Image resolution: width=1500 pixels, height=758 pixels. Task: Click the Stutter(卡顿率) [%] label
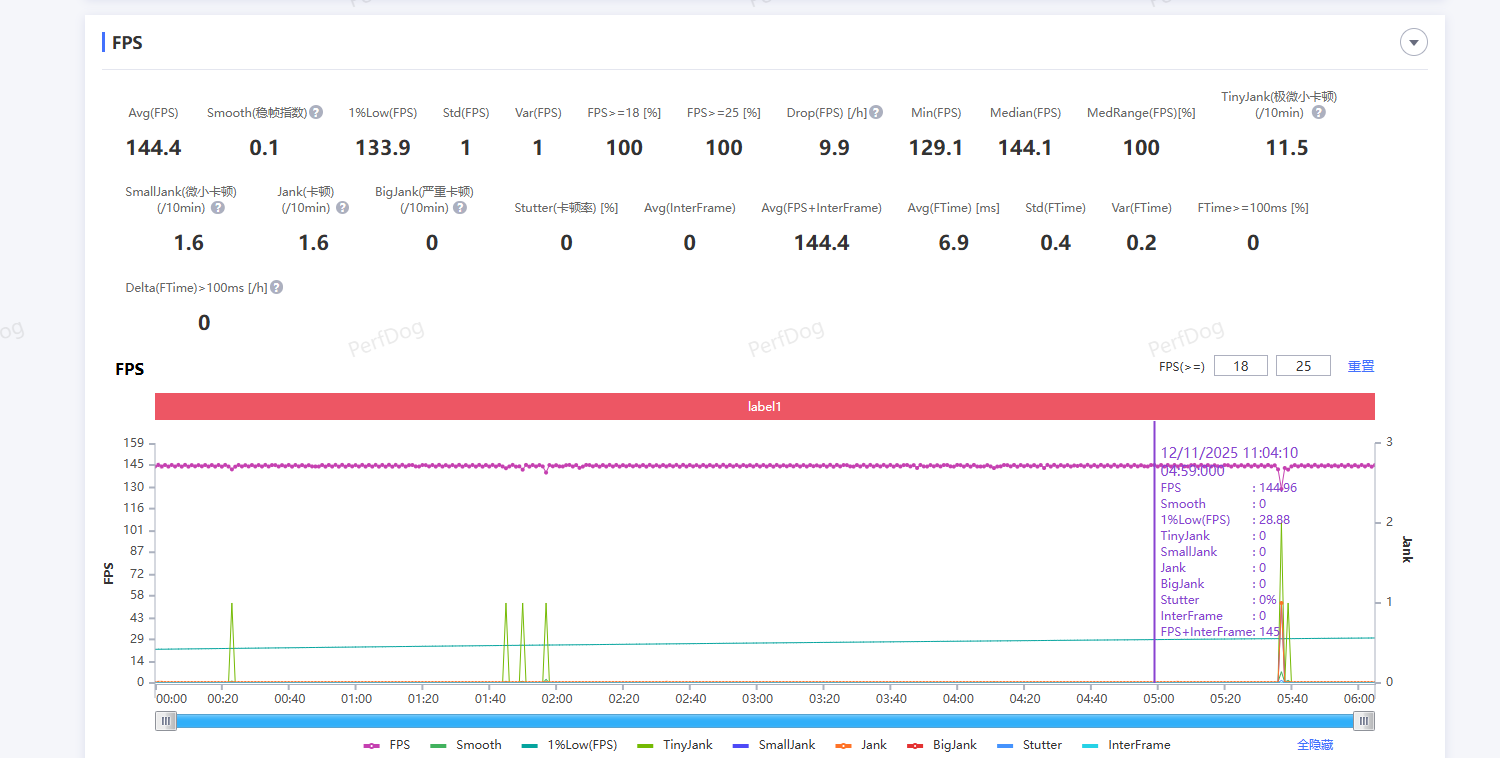pyautogui.click(x=566, y=208)
